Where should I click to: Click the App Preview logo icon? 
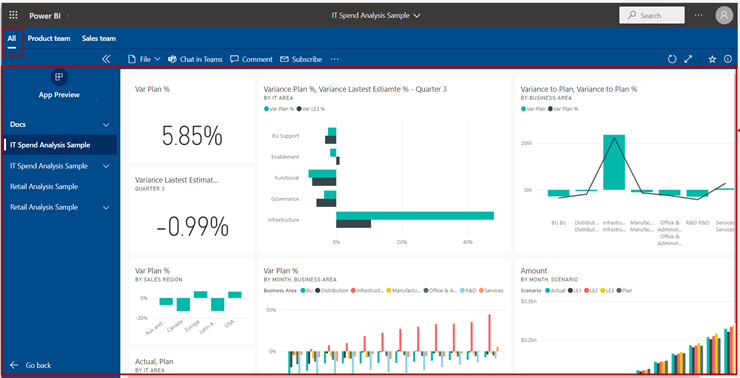[59, 77]
